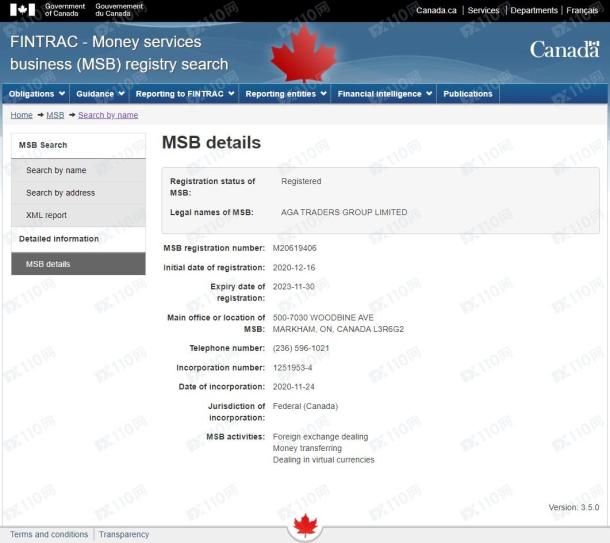Click the footer maple leaf emblem

tap(305, 525)
